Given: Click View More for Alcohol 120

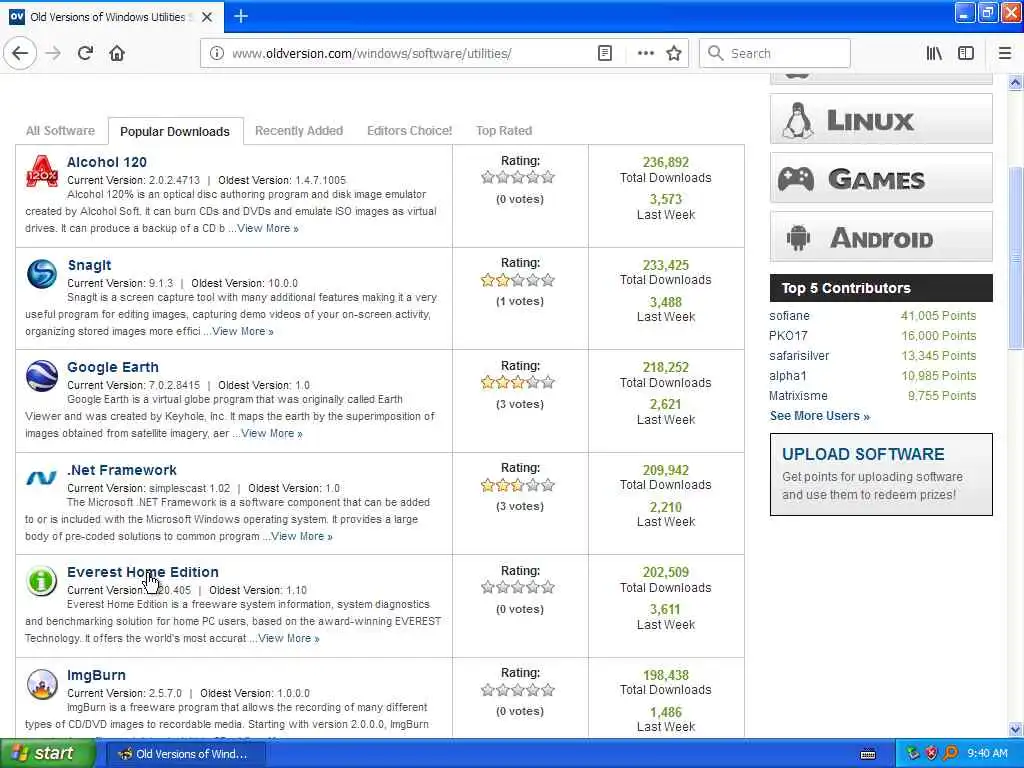Looking at the screenshot, I should (x=268, y=229).
